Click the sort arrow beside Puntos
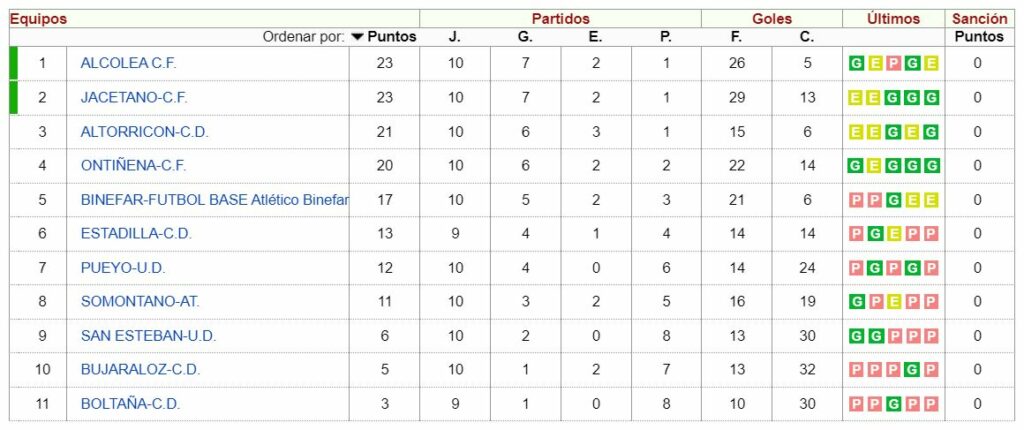 [357, 37]
